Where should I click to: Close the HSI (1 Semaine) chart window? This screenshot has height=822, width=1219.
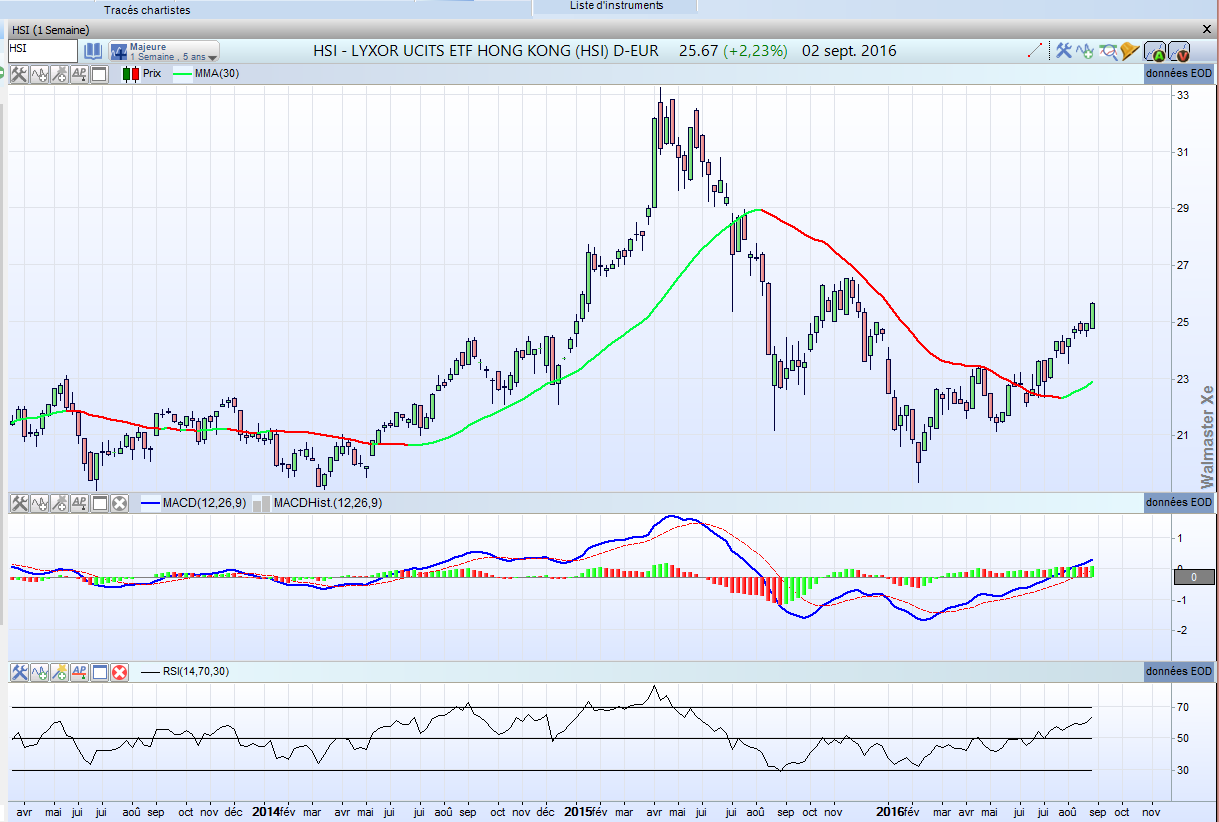(x=1208, y=29)
